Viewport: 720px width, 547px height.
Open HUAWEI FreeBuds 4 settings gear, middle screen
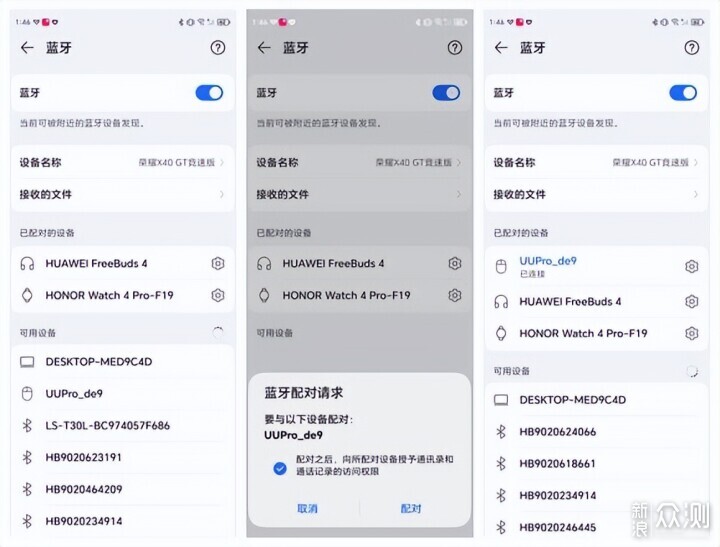coord(455,264)
